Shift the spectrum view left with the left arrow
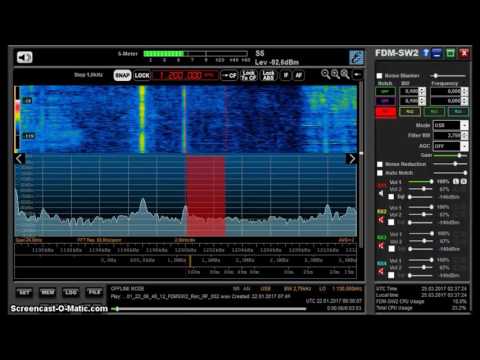The height and width of the screenshot is (360, 480). tap(19, 159)
